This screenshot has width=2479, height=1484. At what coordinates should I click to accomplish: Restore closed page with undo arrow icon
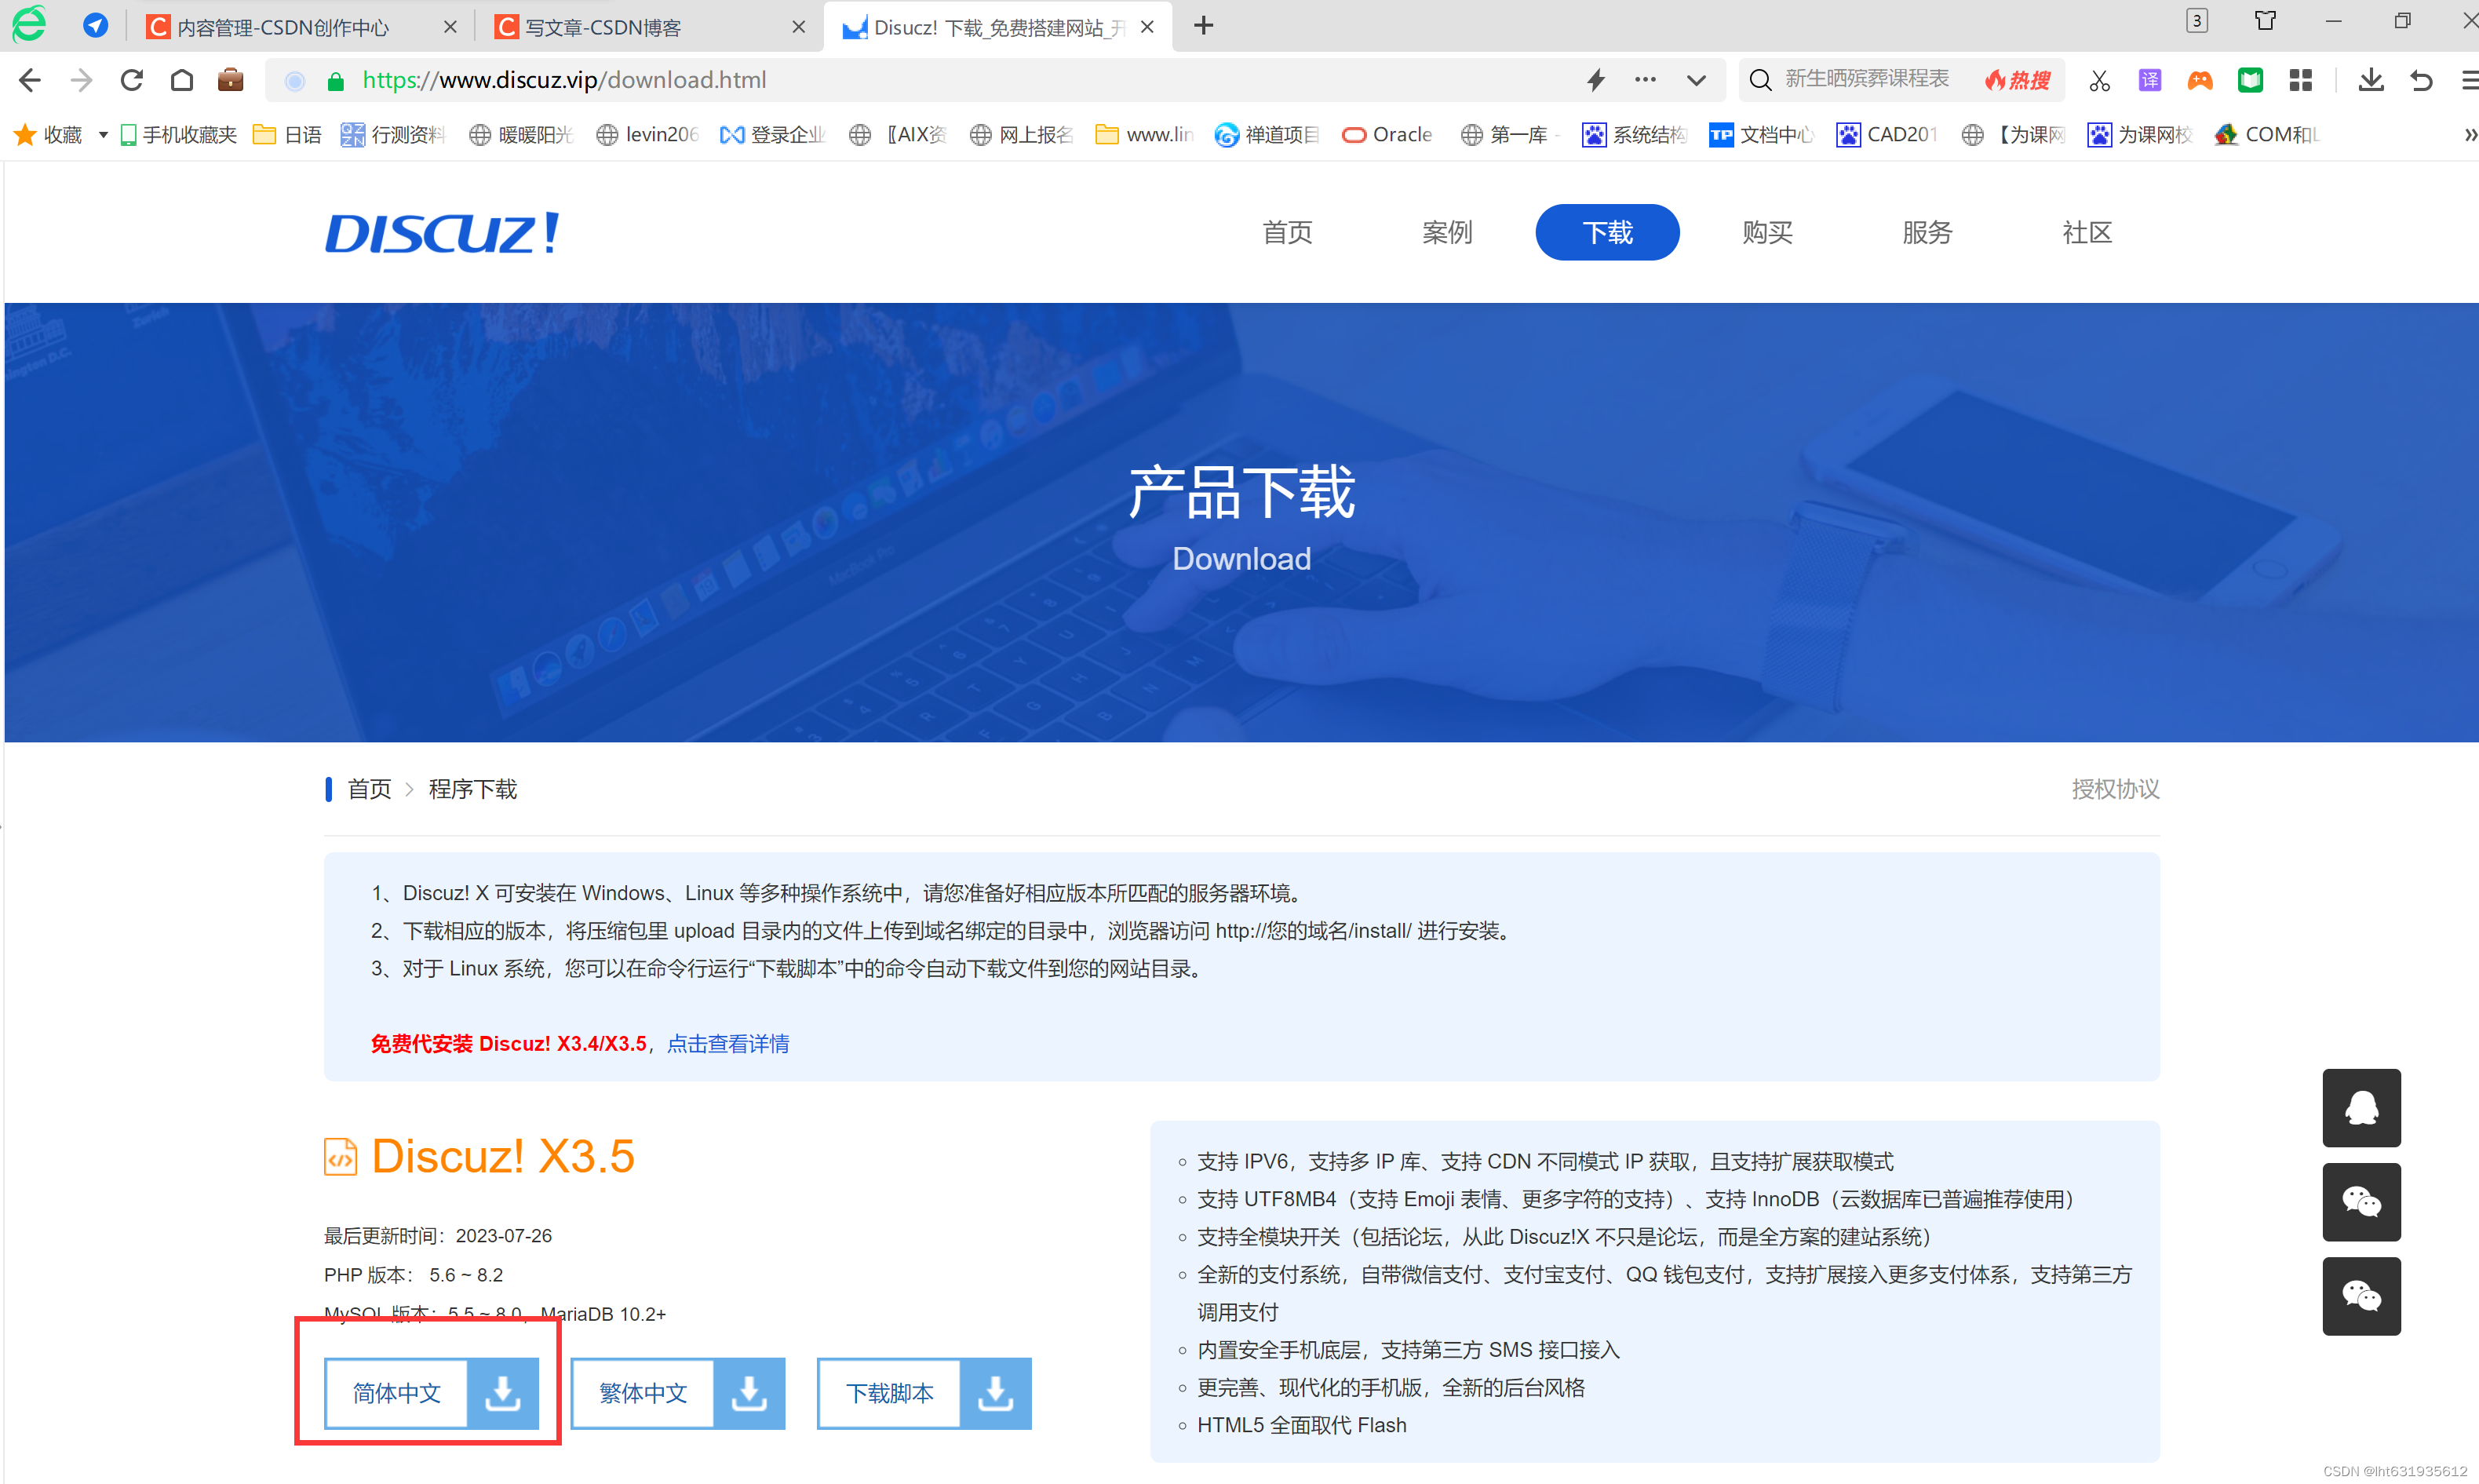[x=2421, y=80]
